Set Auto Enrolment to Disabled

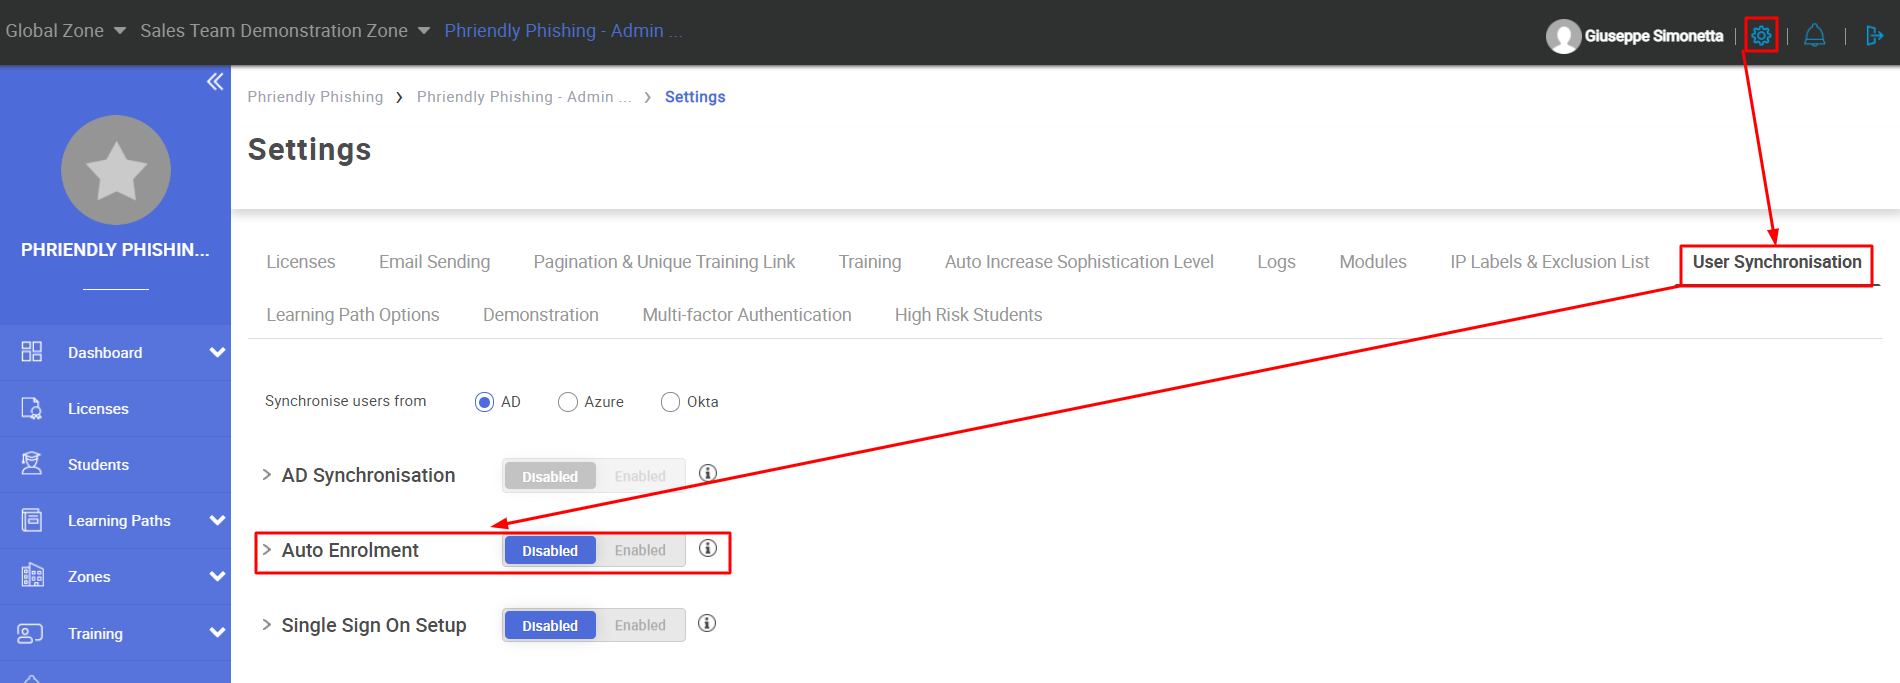point(550,550)
